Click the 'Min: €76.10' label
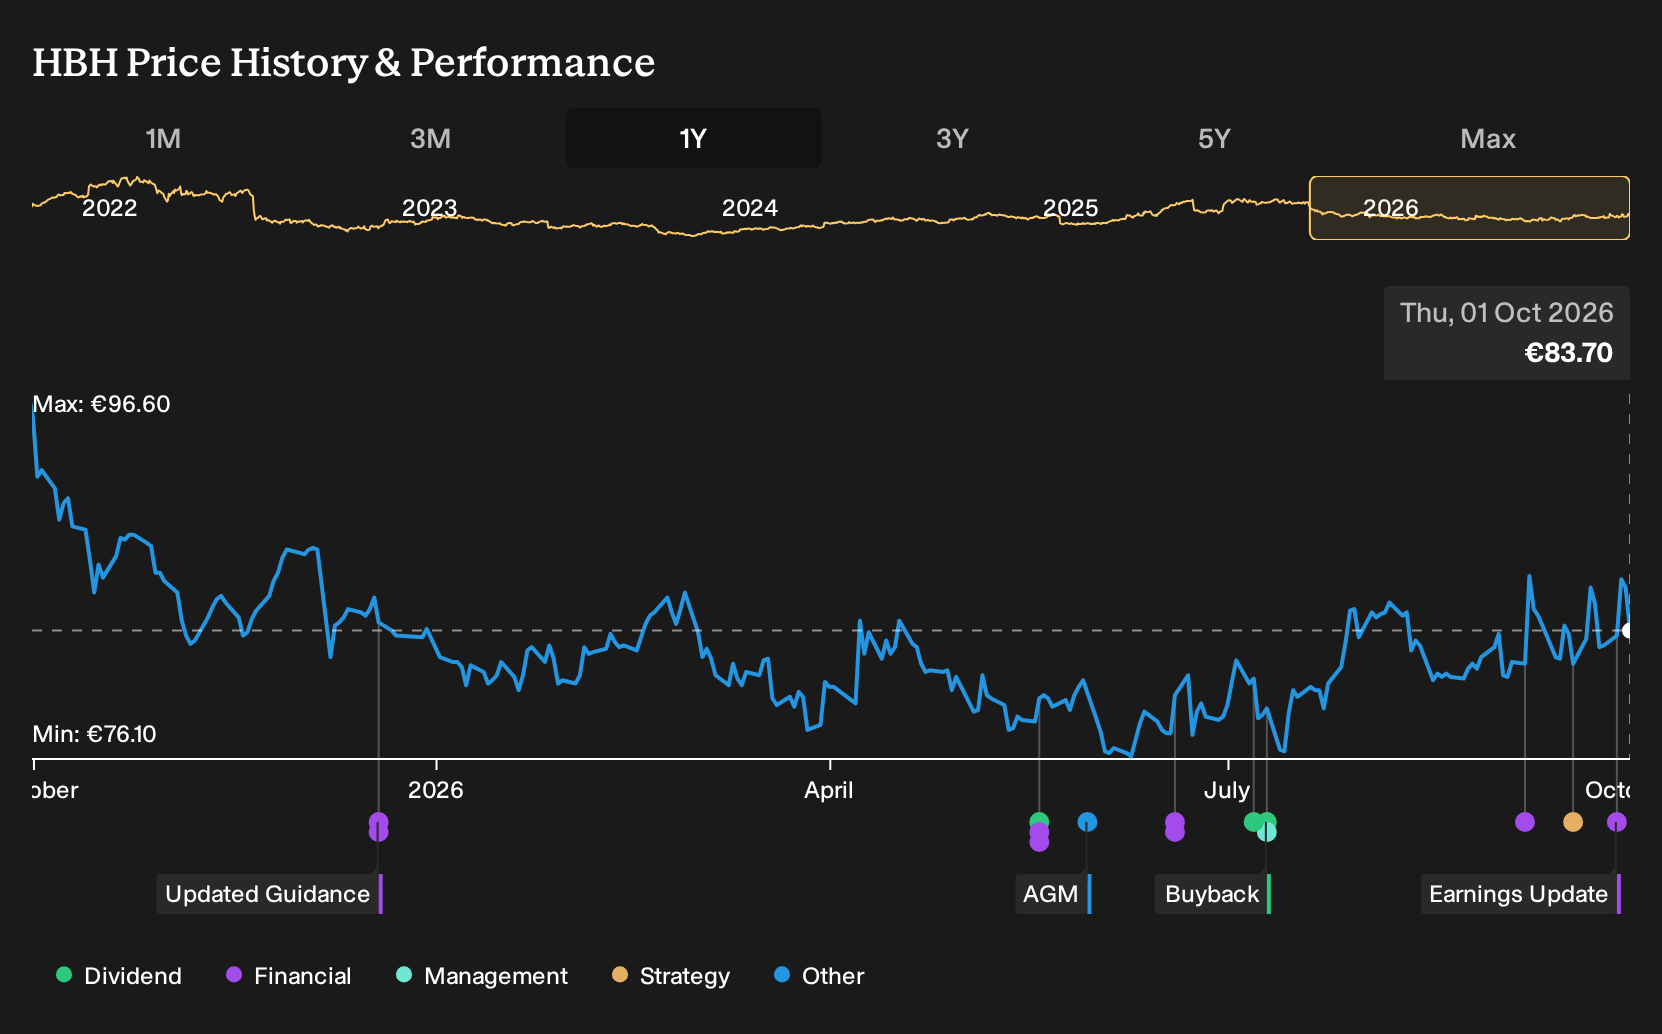1662x1034 pixels. coord(95,734)
